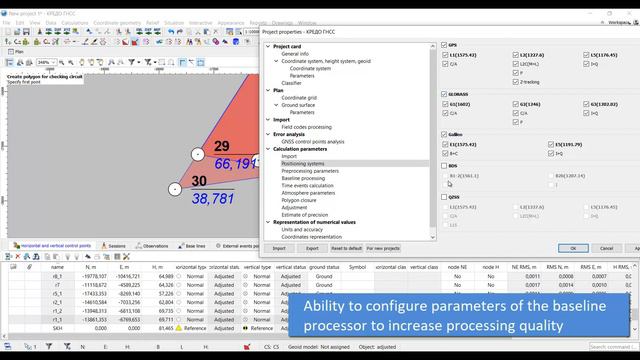Click the funnel filter icon in status bar

[49, 347]
